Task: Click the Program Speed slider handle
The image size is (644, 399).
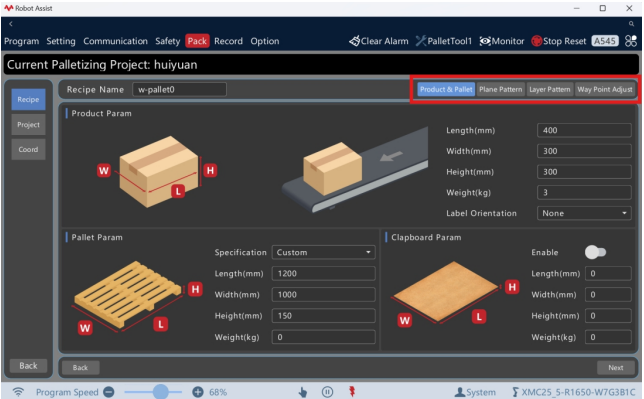Action: click(161, 392)
